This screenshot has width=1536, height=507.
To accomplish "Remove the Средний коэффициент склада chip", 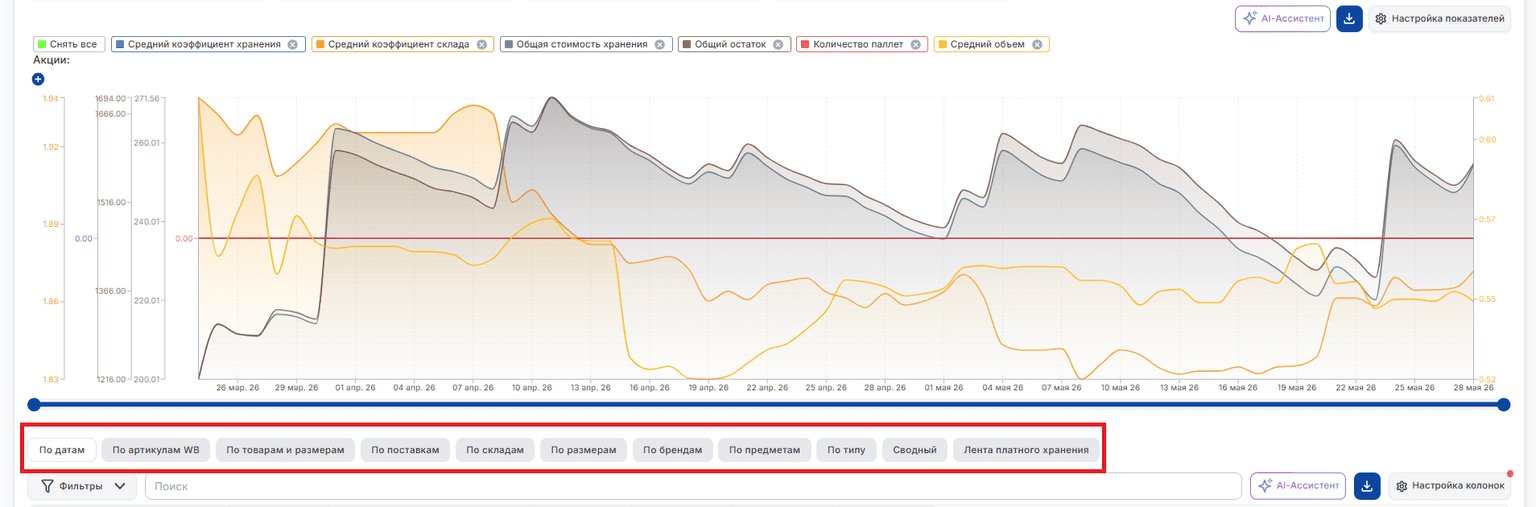I will click(481, 45).
